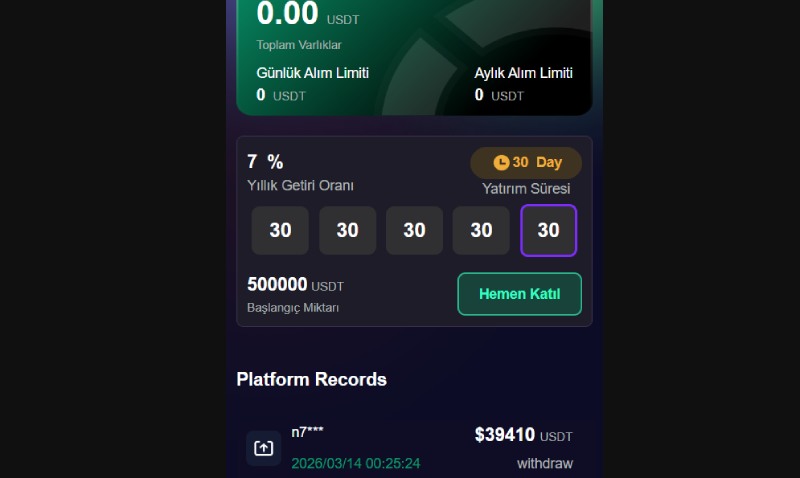The image size is (800, 478).
Task: Open the n7*** user record
Action: tap(307, 432)
